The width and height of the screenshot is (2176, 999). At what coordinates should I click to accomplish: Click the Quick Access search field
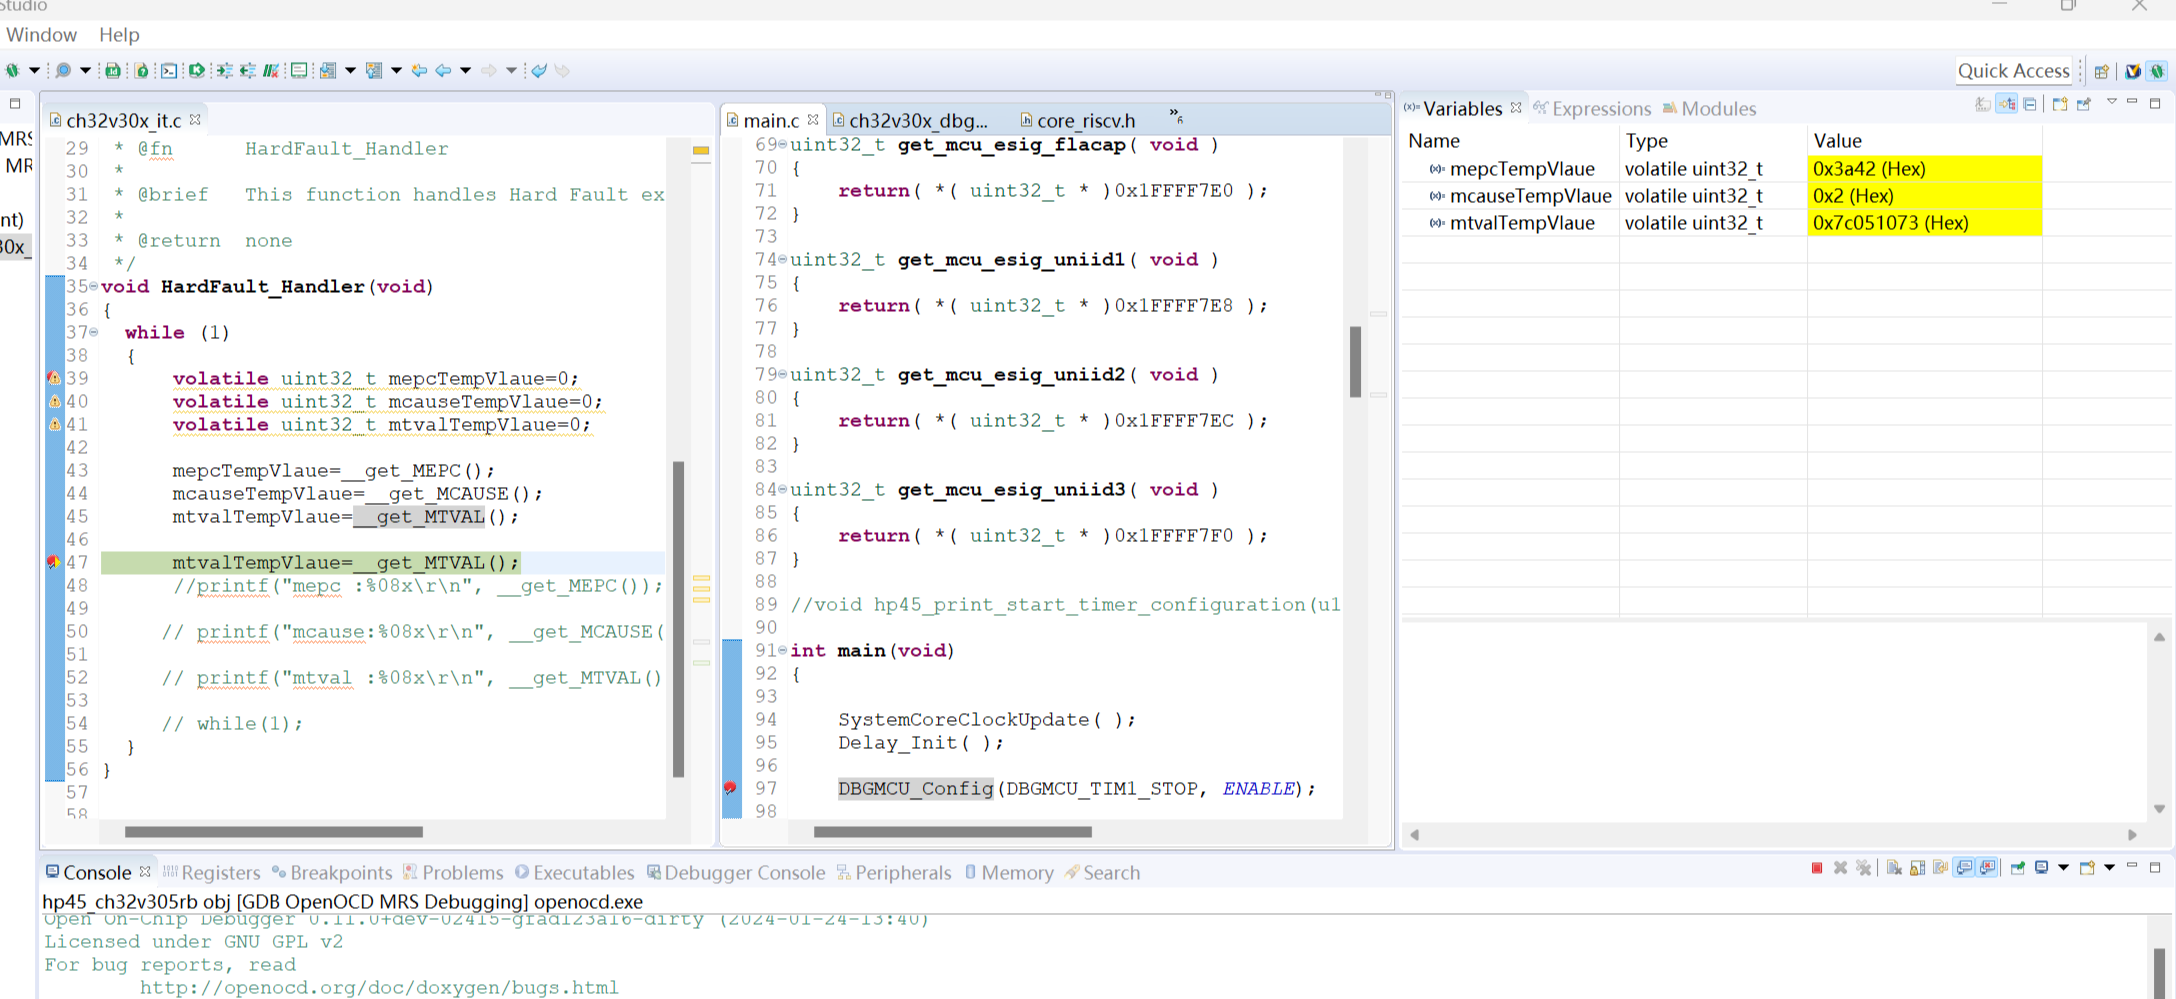pos(2013,70)
